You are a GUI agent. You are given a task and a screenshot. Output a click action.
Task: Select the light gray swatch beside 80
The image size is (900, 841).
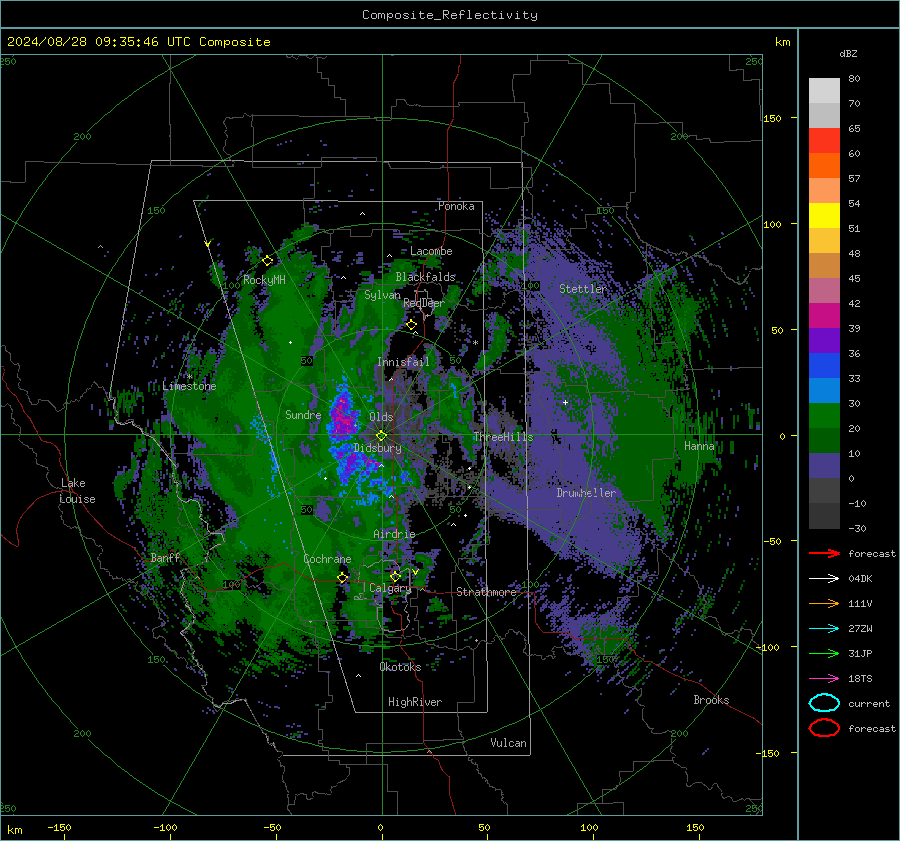tap(824, 91)
